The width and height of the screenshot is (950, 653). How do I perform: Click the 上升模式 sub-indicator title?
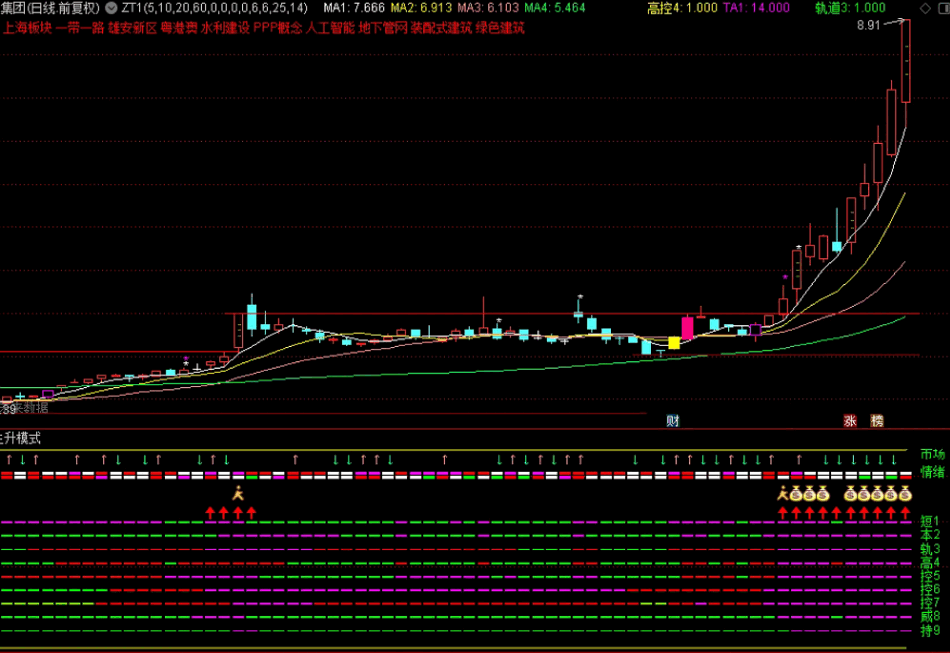pos(21,438)
